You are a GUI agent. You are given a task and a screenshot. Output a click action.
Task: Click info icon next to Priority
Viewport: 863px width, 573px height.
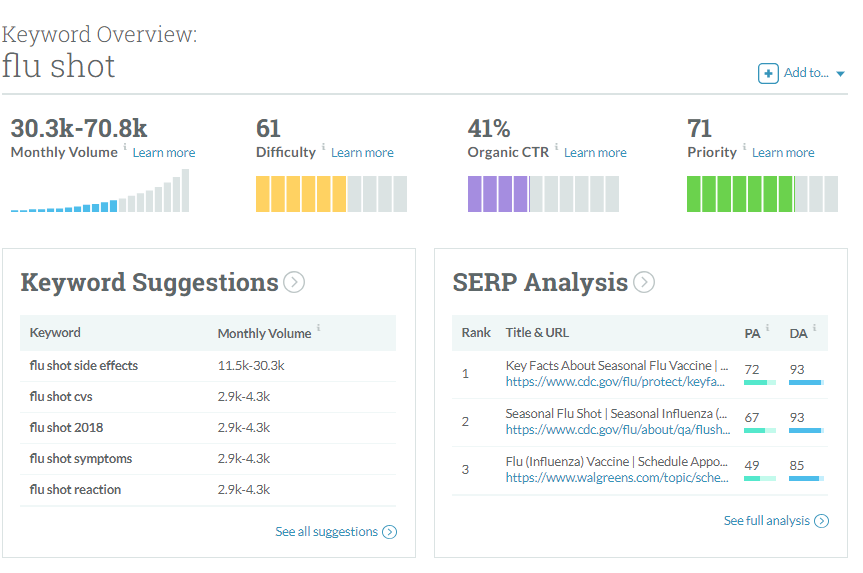tap(744, 148)
